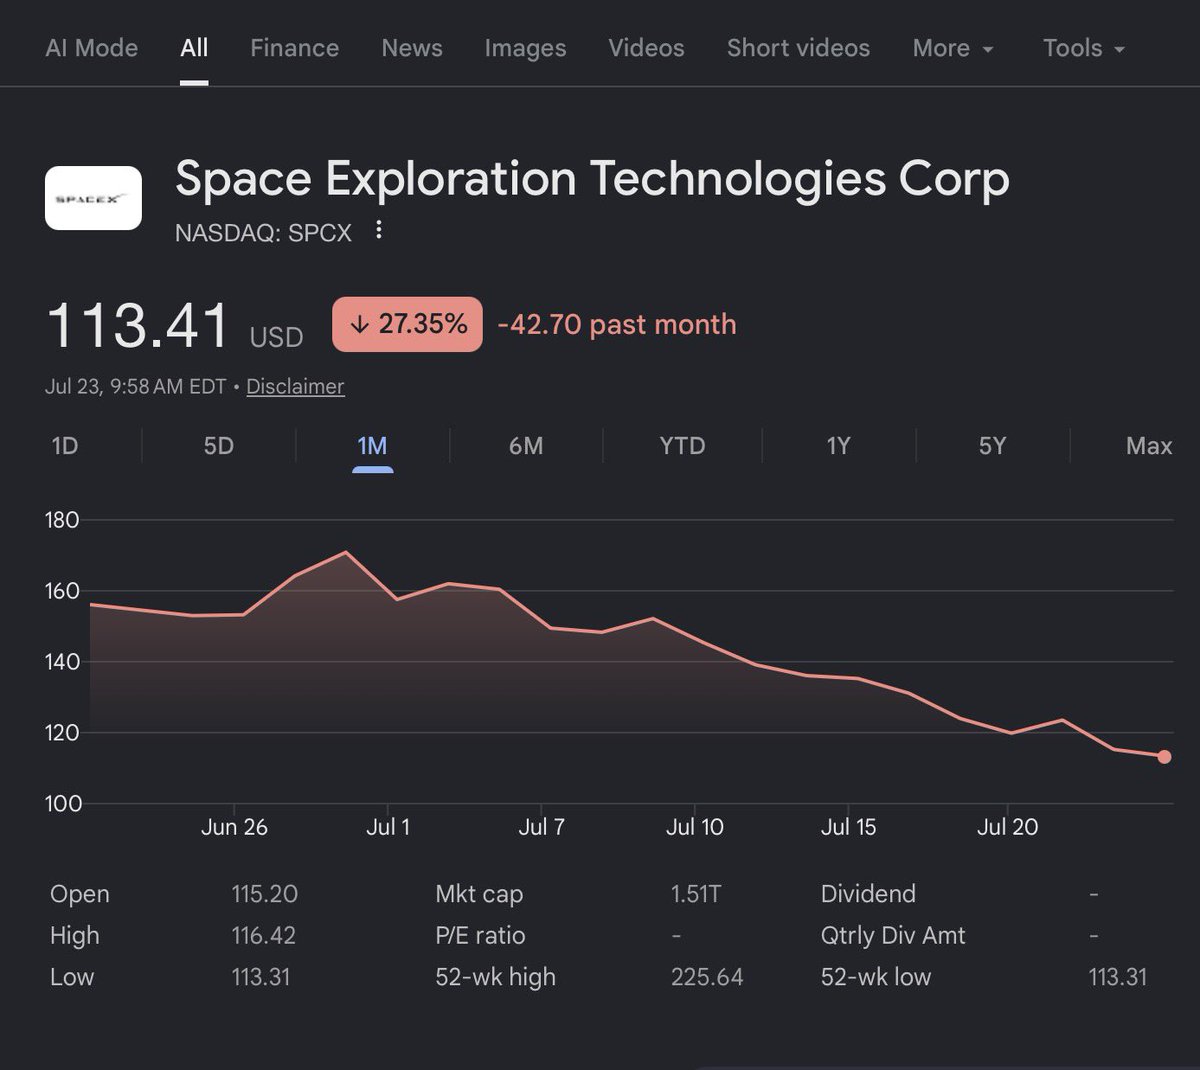Screen dimensions: 1200x1070
Task: Select the Max chart range
Action: point(1149,446)
